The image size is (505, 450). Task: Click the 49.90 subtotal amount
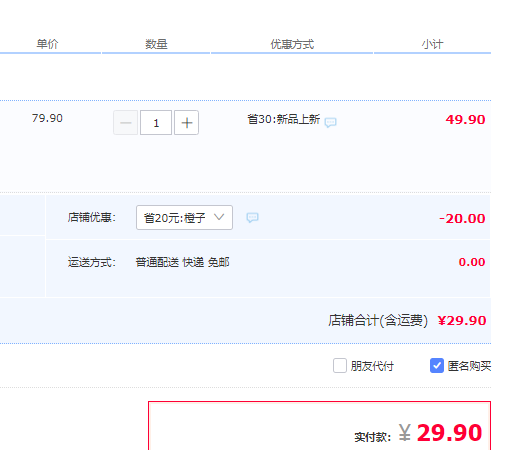[x=465, y=120]
